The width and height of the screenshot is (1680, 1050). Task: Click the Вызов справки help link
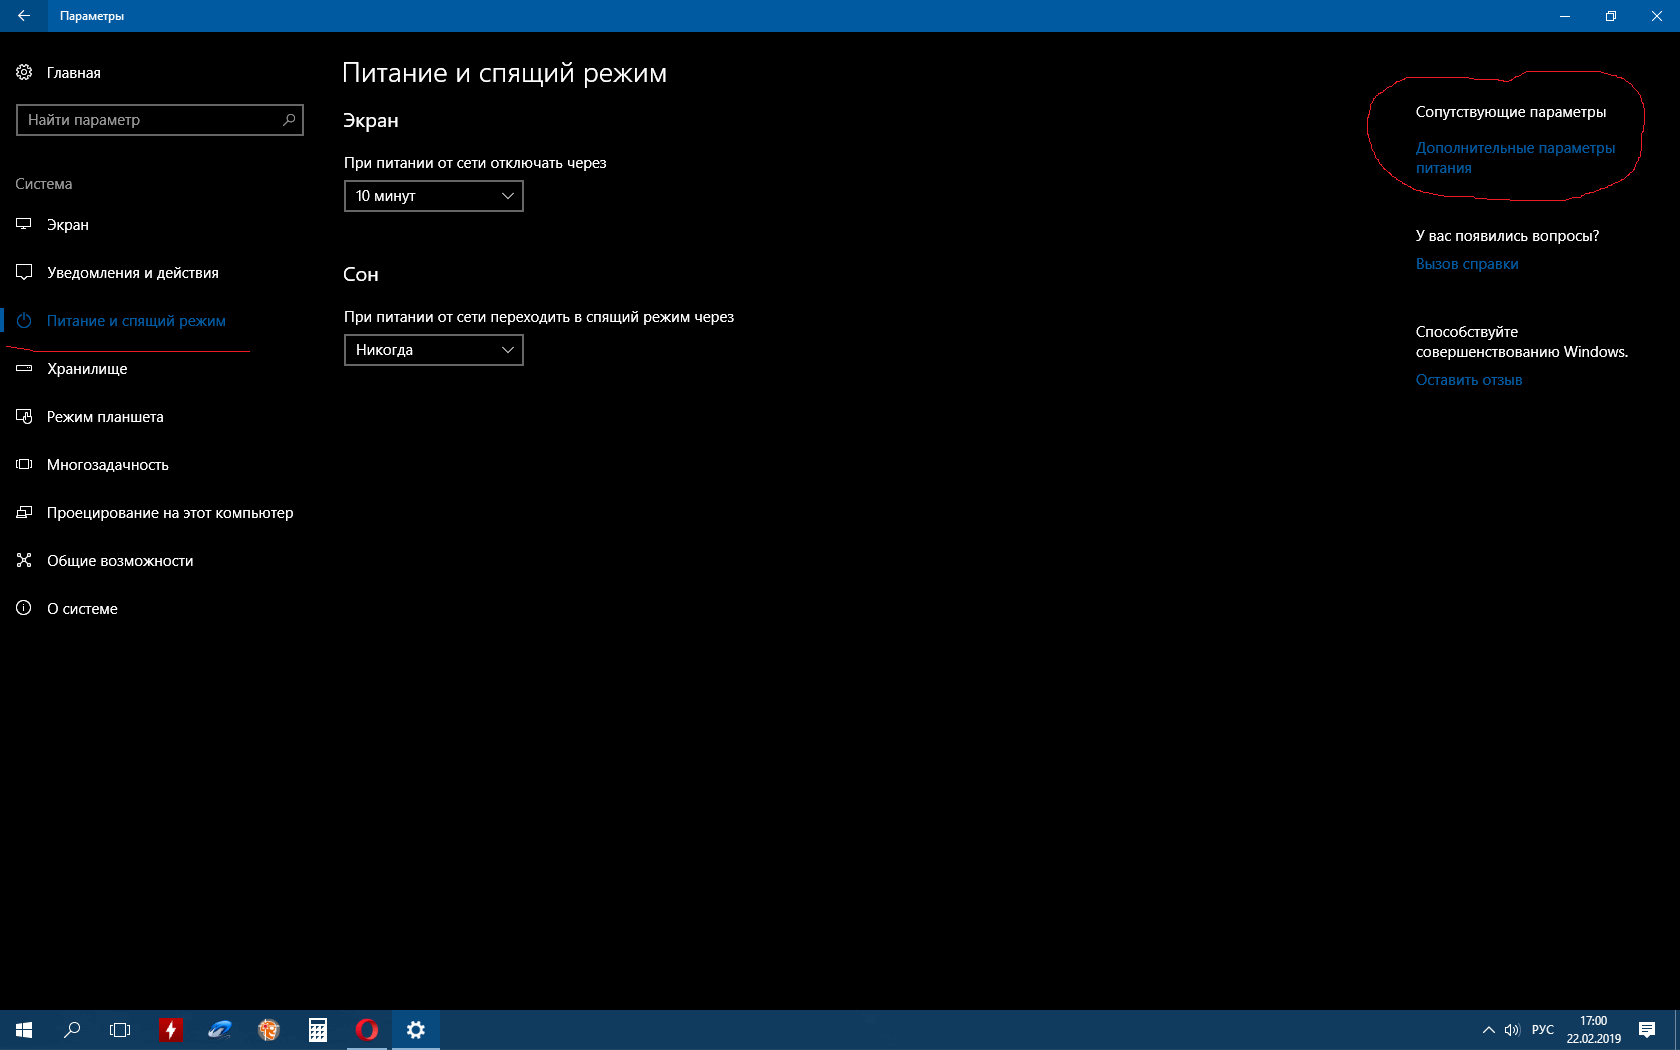(x=1467, y=264)
